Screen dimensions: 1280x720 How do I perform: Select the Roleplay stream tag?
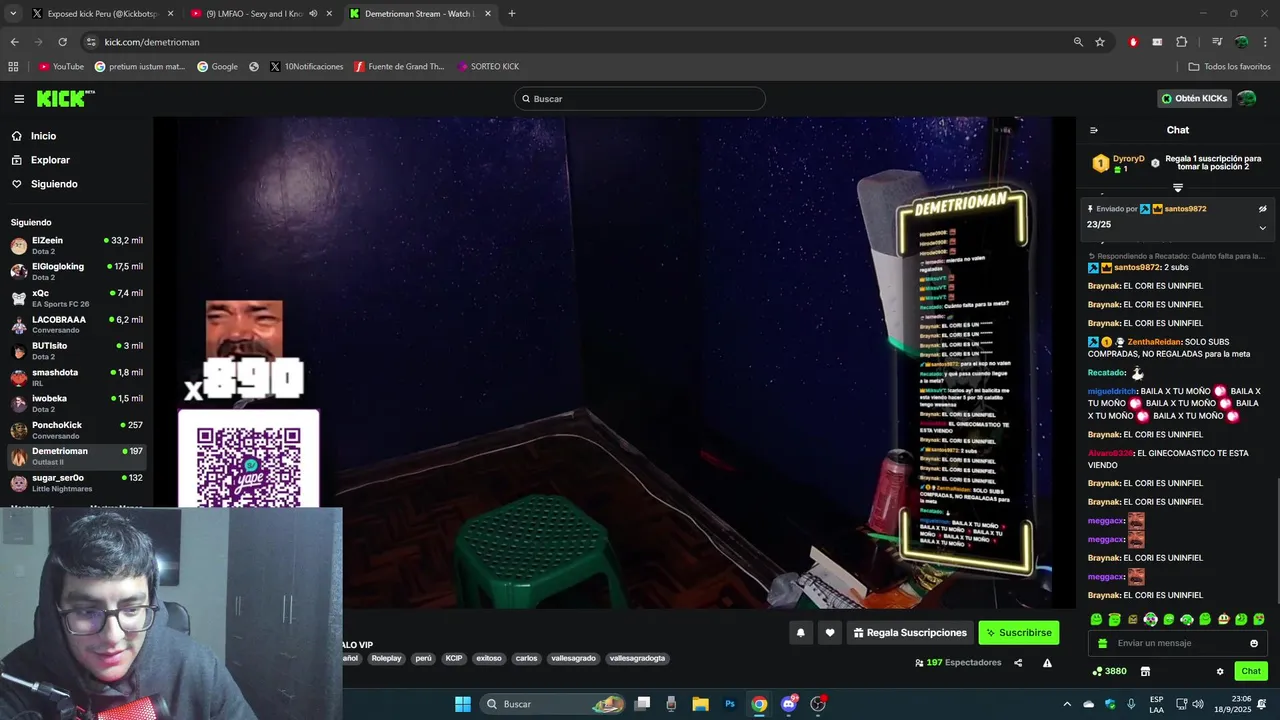(386, 659)
